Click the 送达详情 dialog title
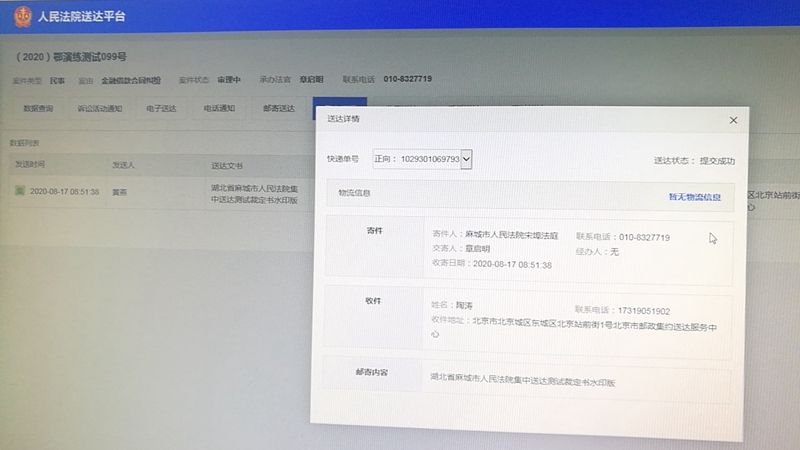The image size is (800, 450). (x=343, y=119)
